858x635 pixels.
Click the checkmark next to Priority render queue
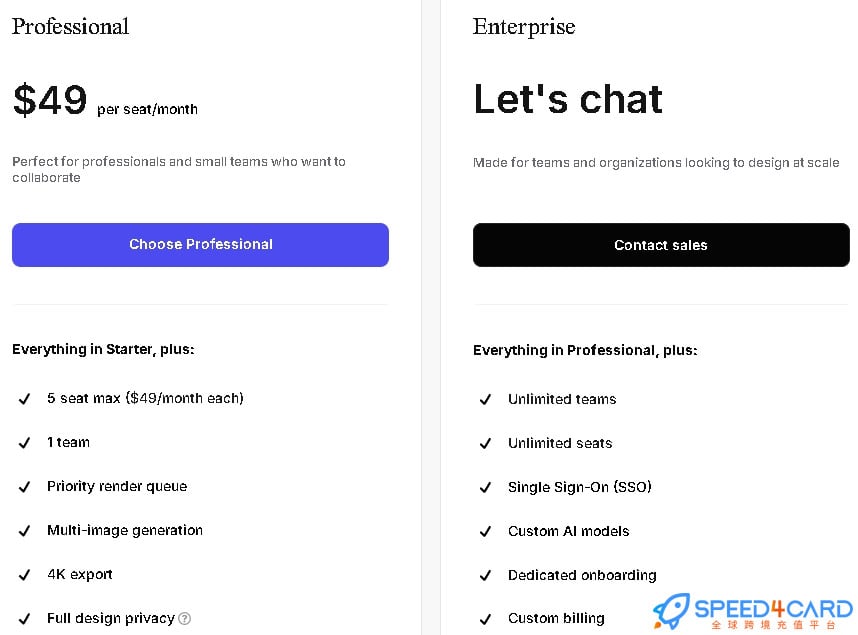[24, 487]
